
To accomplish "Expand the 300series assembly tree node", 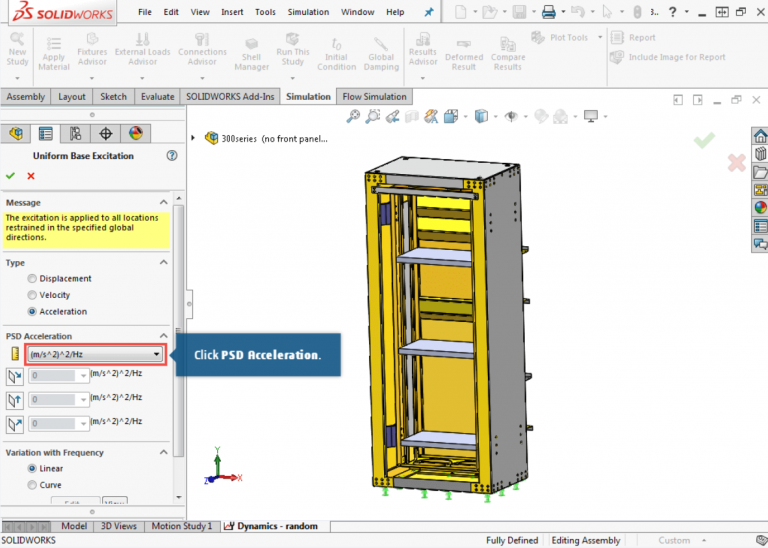I will coord(195,138).
